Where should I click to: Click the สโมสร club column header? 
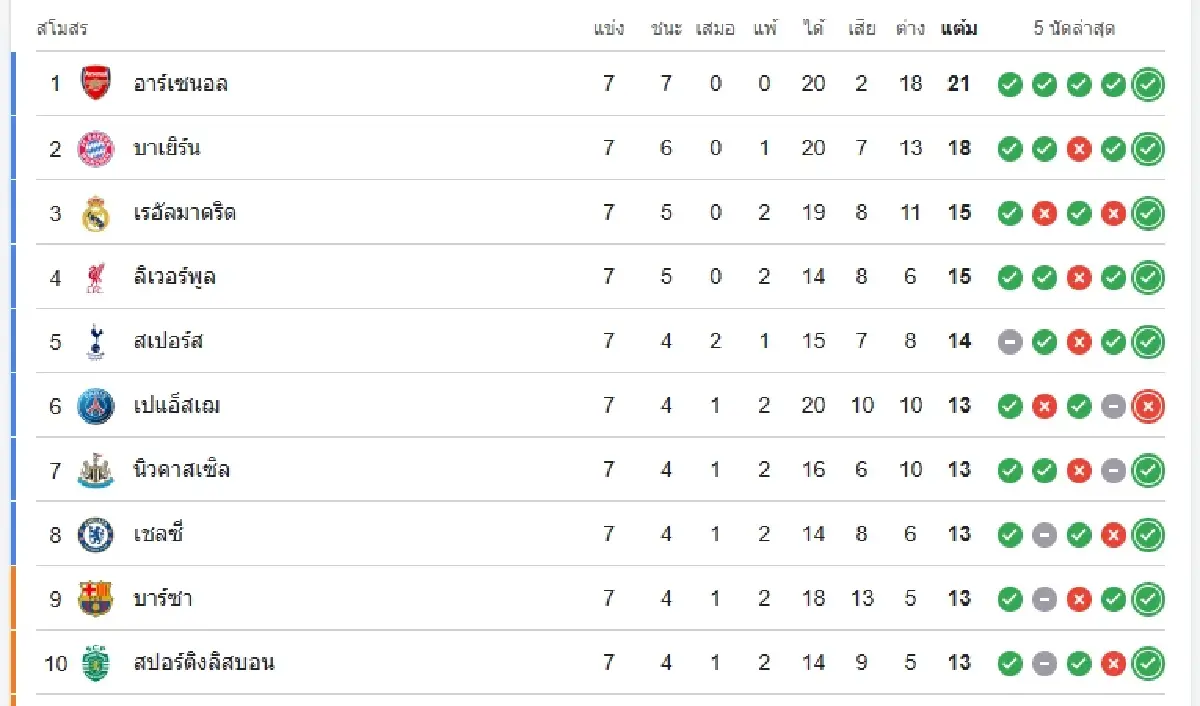coord(62,29)
